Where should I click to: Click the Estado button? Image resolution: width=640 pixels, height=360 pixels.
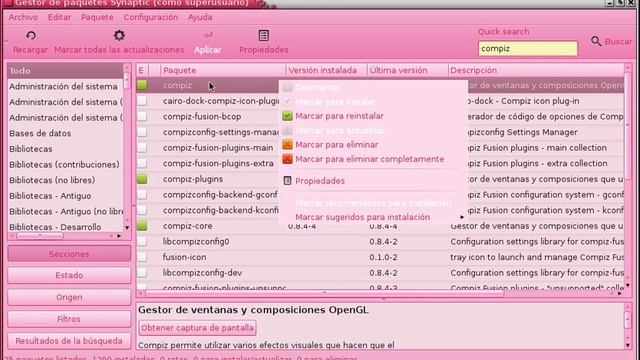(69, 276)
